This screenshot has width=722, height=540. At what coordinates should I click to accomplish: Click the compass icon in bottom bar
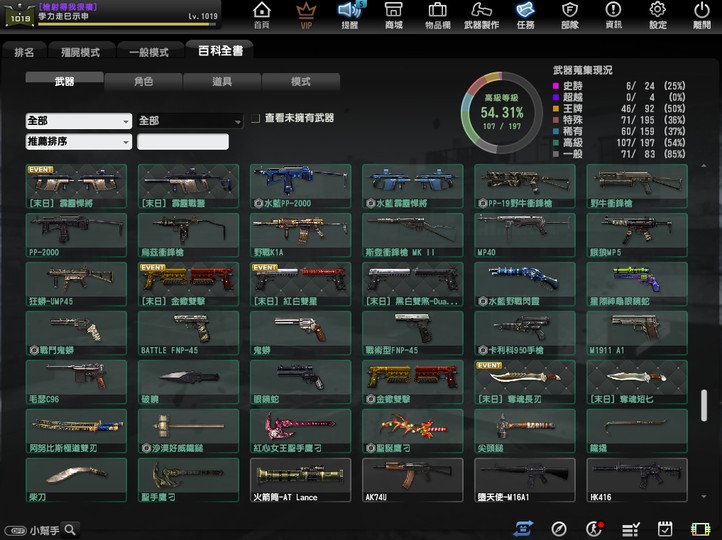[x=559, y=528]
